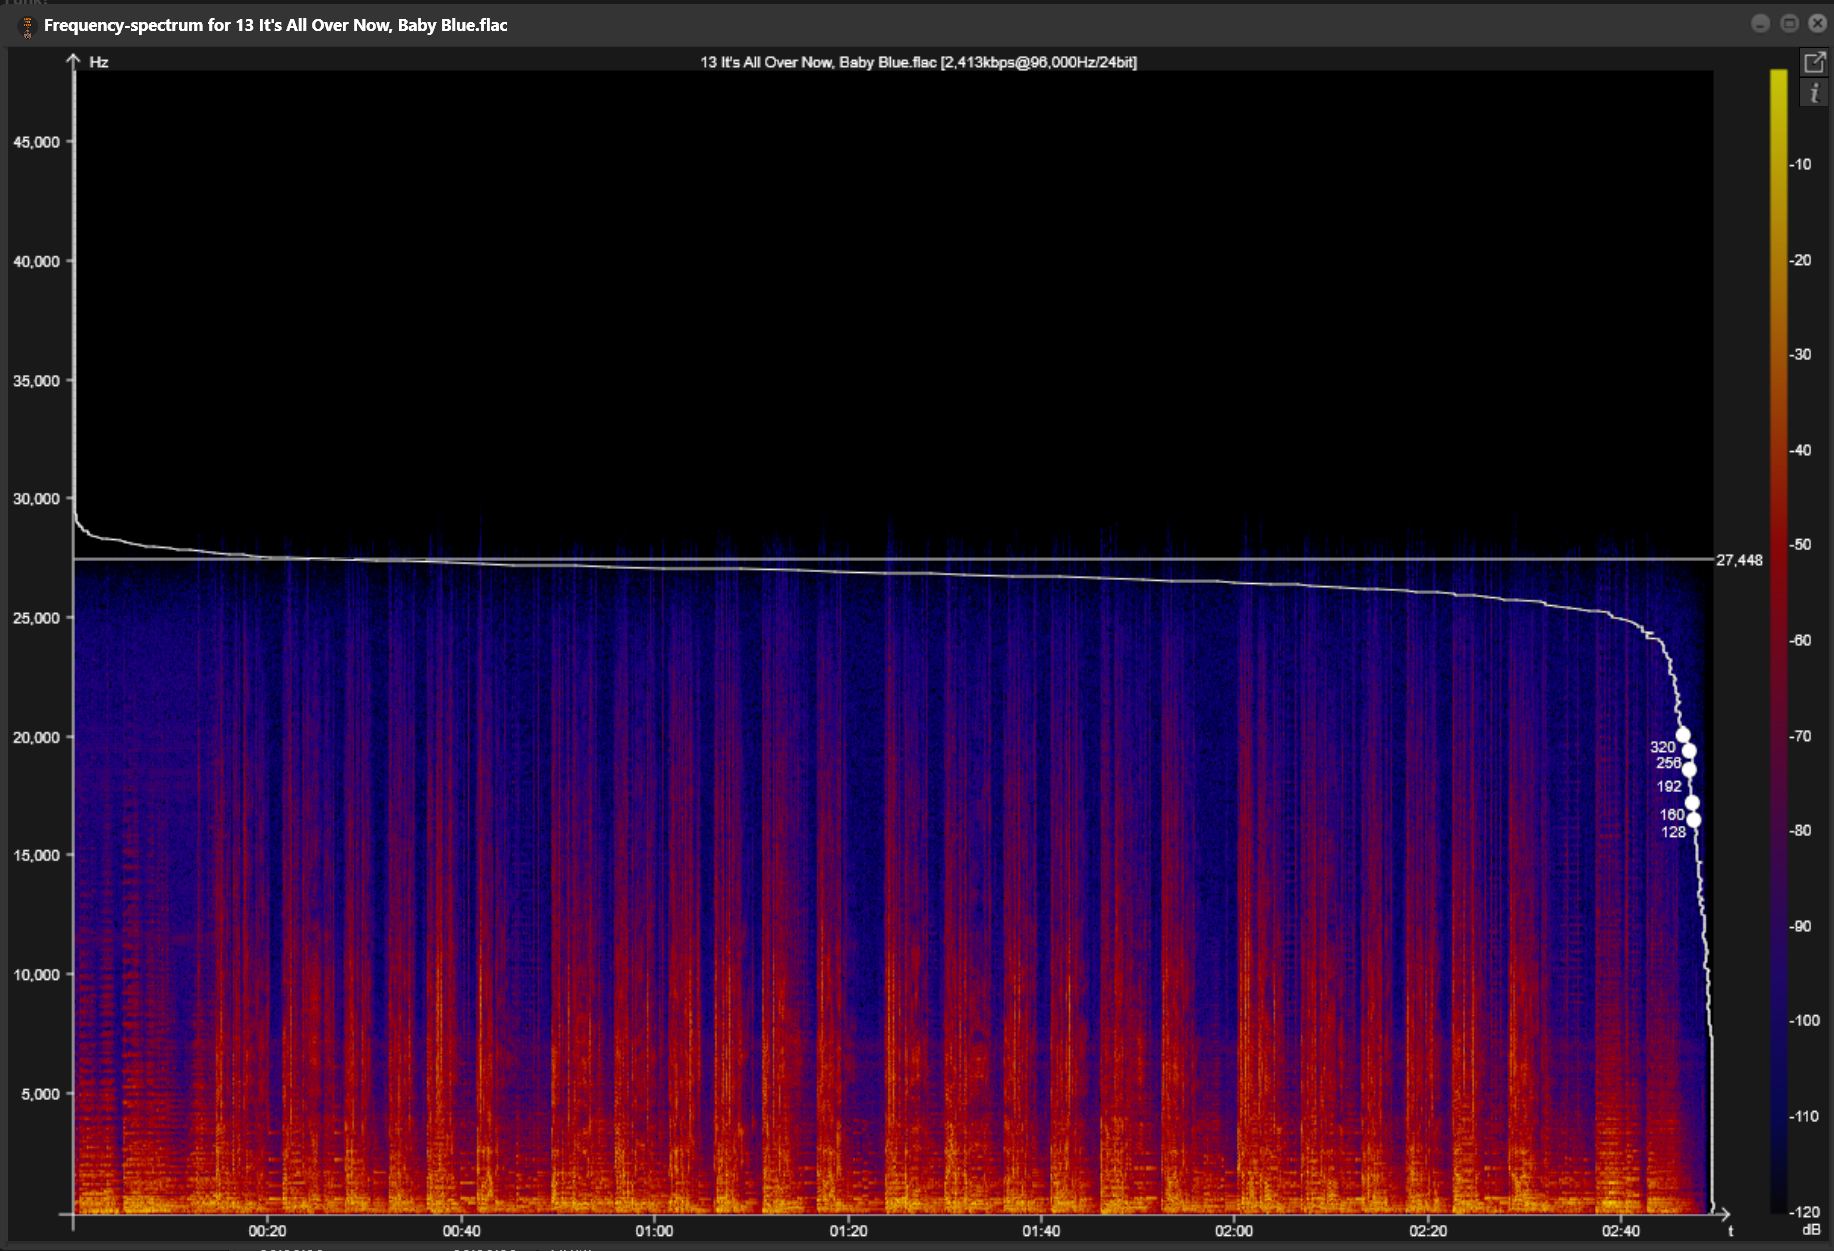Click the 320 bitrate marker label
Image resolution: width=1834 pixels, height=1251 pixels.
[1662, 747]
